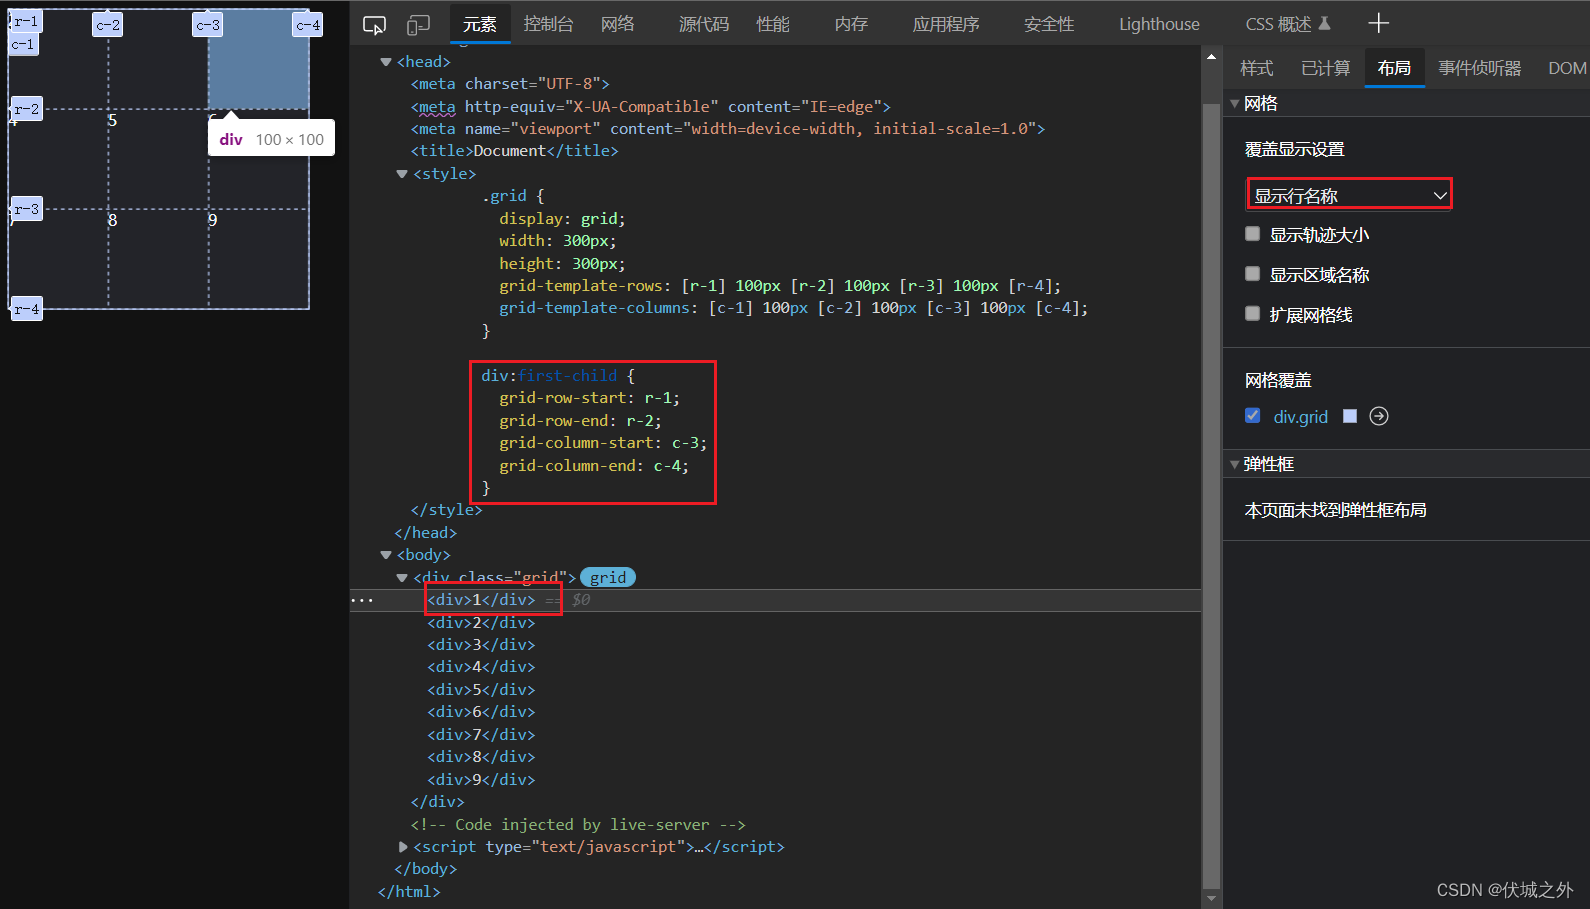This screenshot has width=1590, height=909.
Task: Select the 布局 sidebar tab
Action: (1394, 68)
